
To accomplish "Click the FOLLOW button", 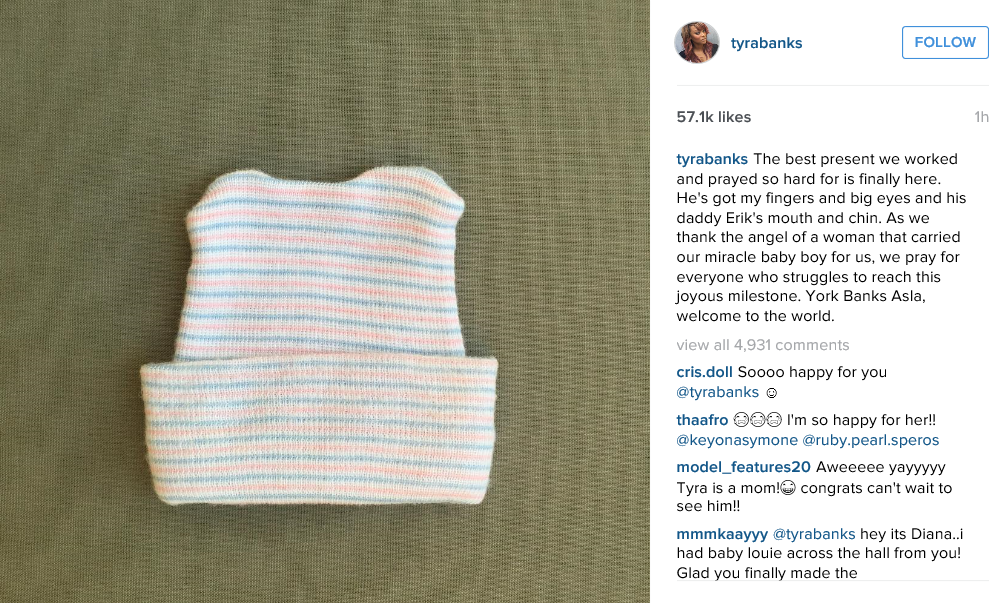I will [945, 43].
